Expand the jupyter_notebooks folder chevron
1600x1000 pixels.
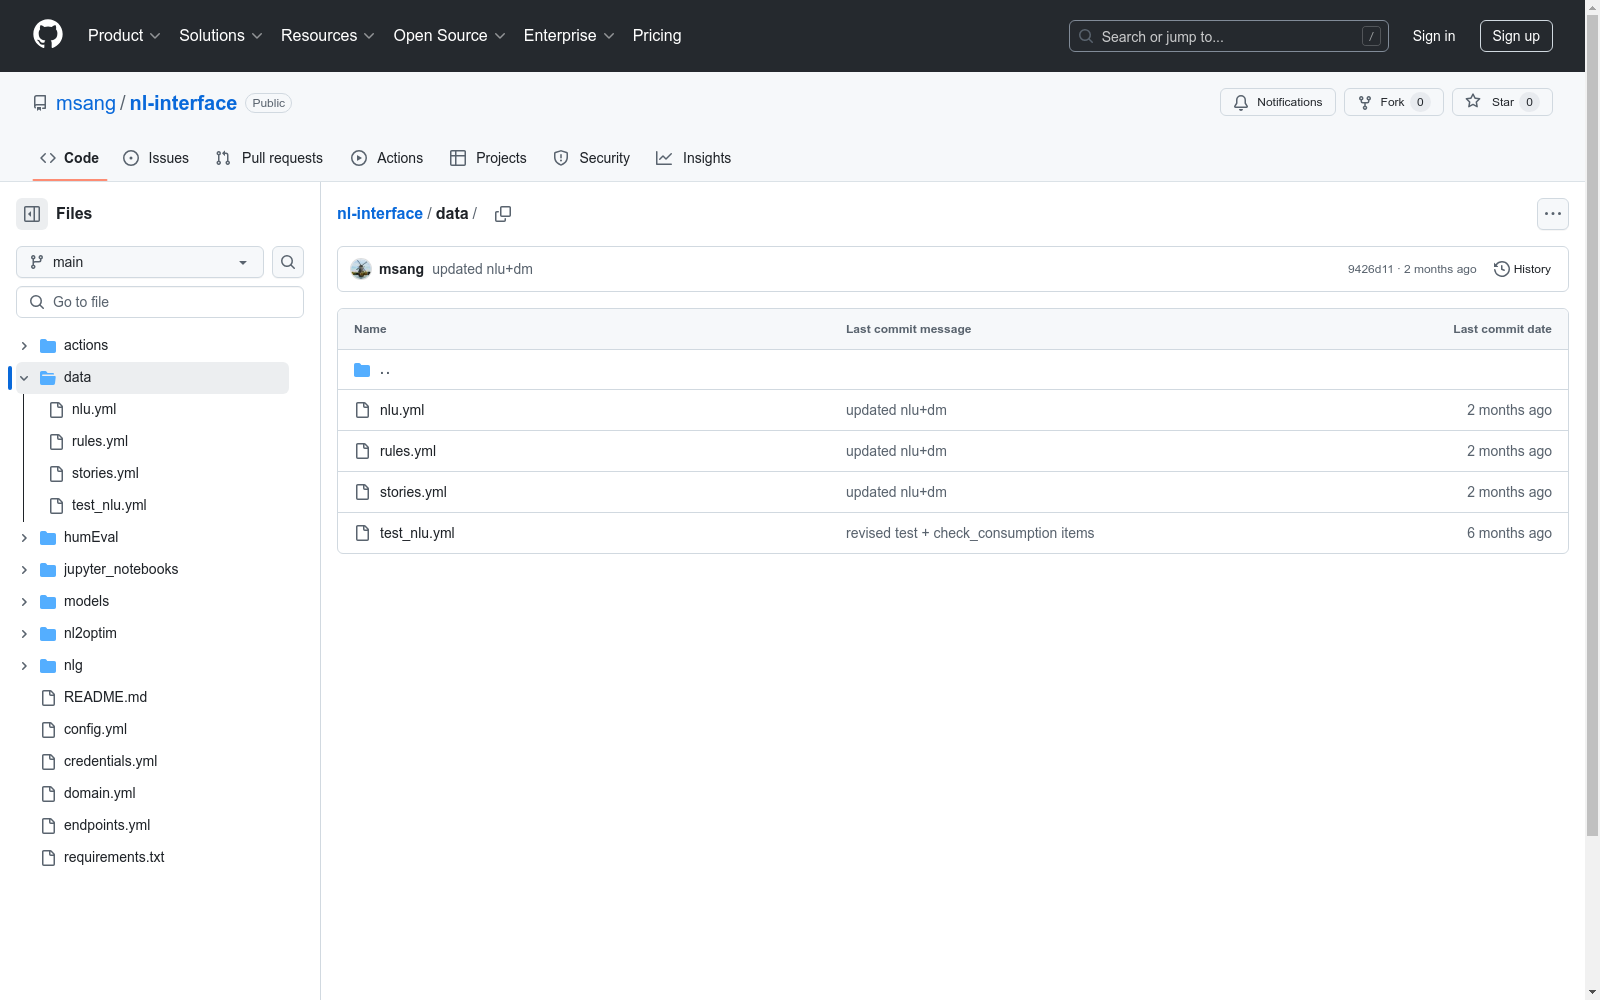(24, 570)
